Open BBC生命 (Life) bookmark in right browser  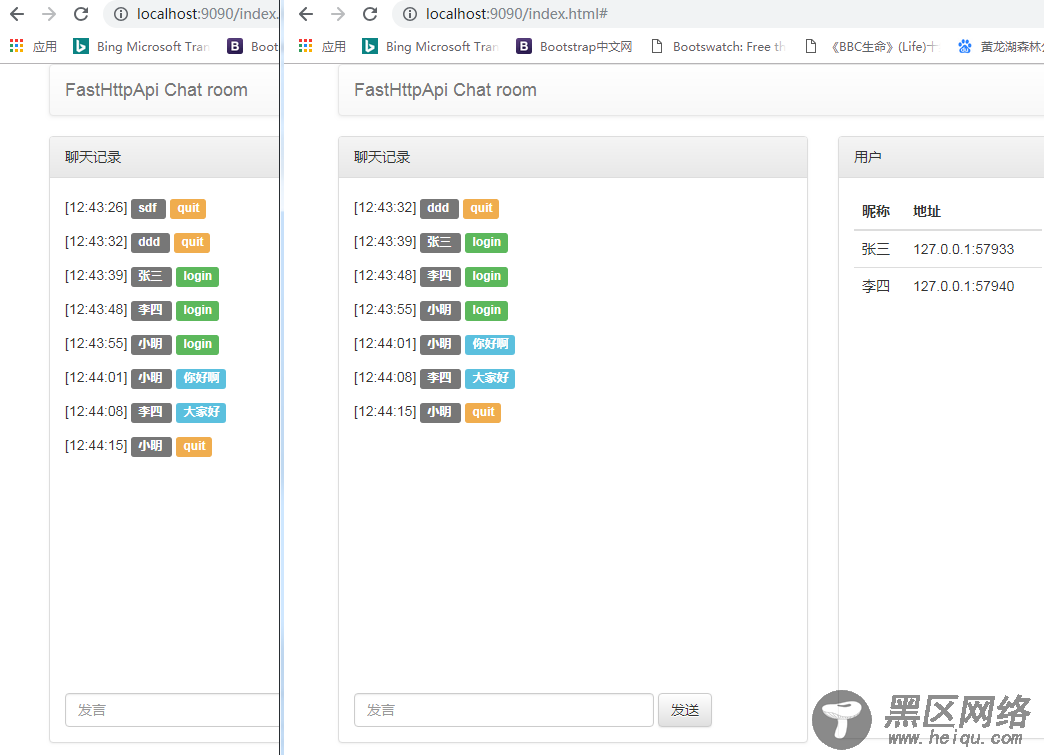click(872, 46)
